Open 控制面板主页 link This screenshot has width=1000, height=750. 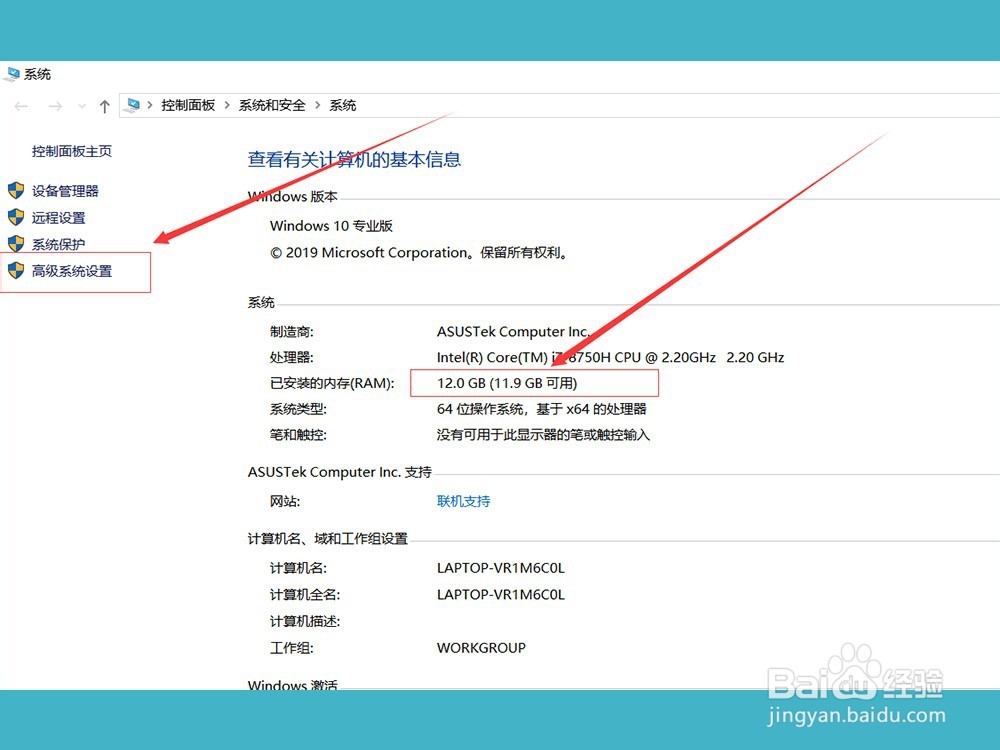coord(72,151)
